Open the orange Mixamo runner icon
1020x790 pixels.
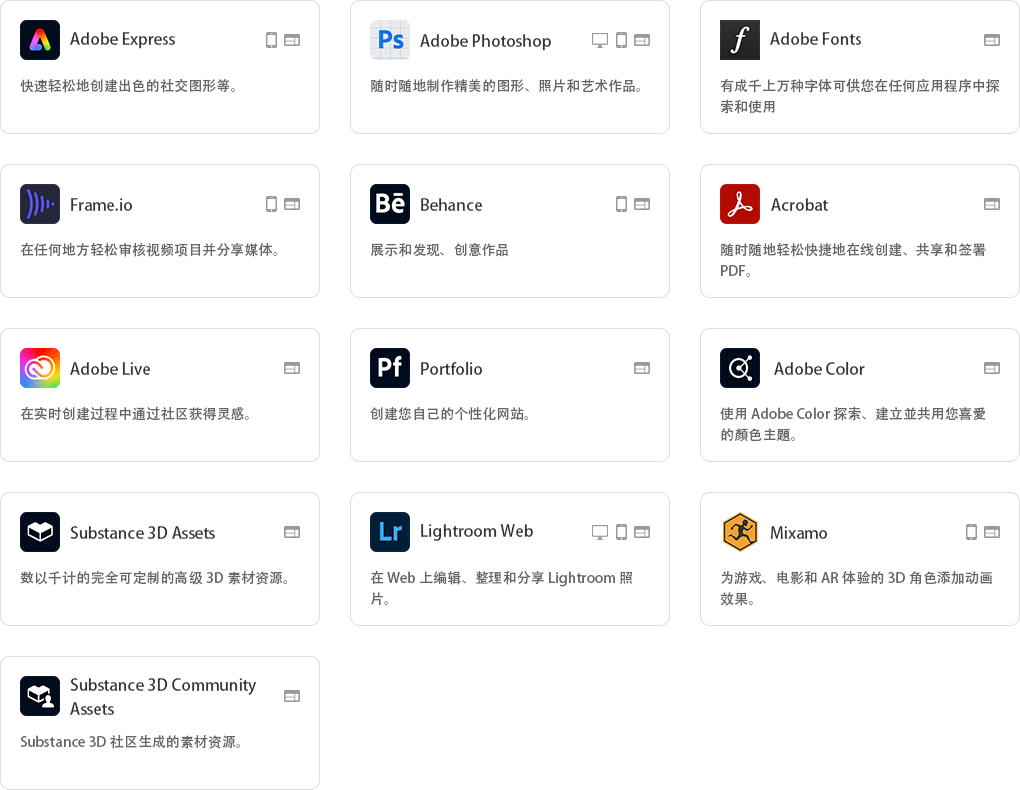(740, 532)
